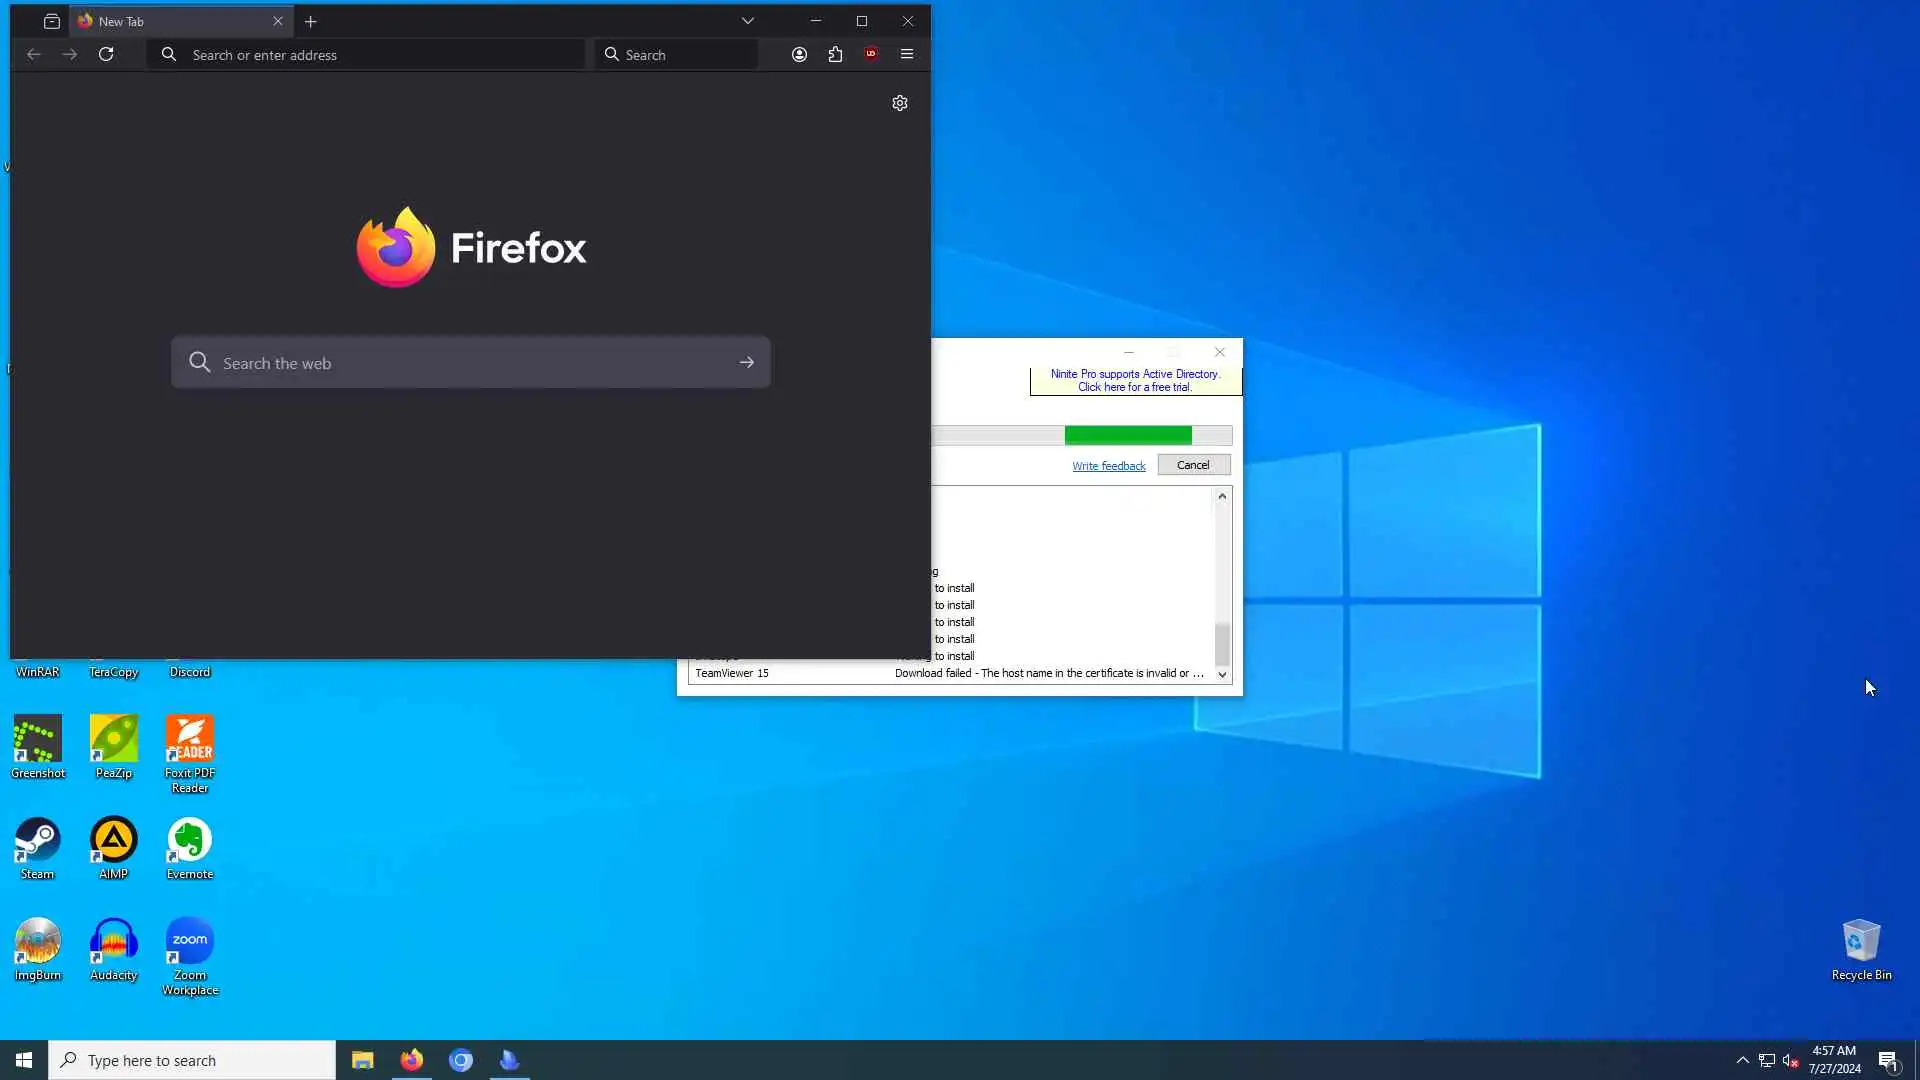Reload the current page

[106, 55]
